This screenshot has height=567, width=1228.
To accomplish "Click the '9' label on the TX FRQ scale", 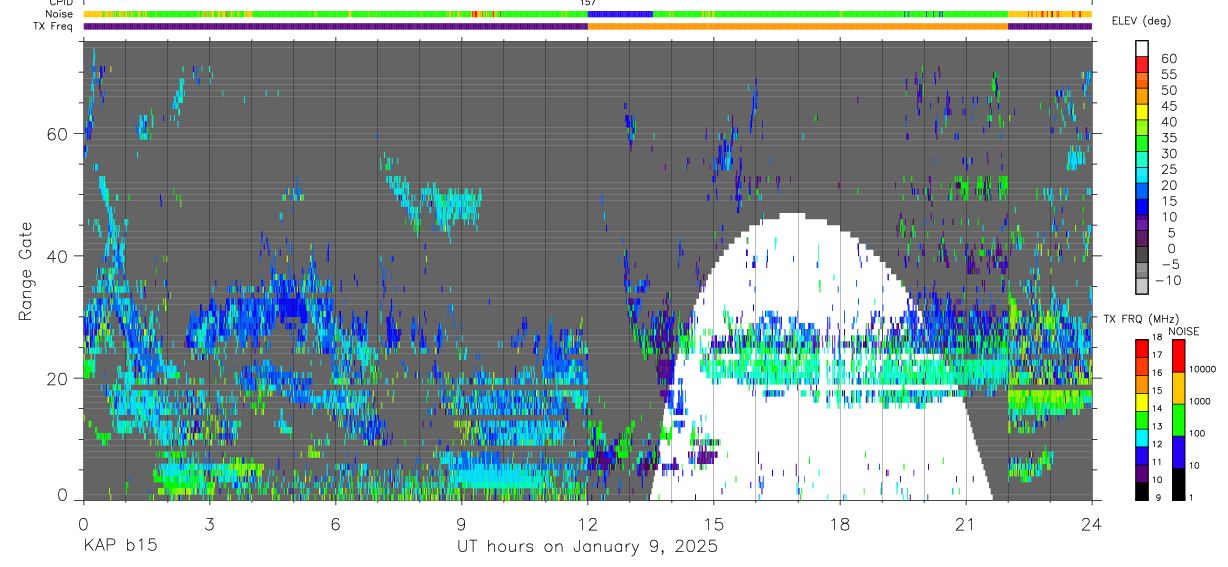I will pyautogui.click(x=1160, y=499).
